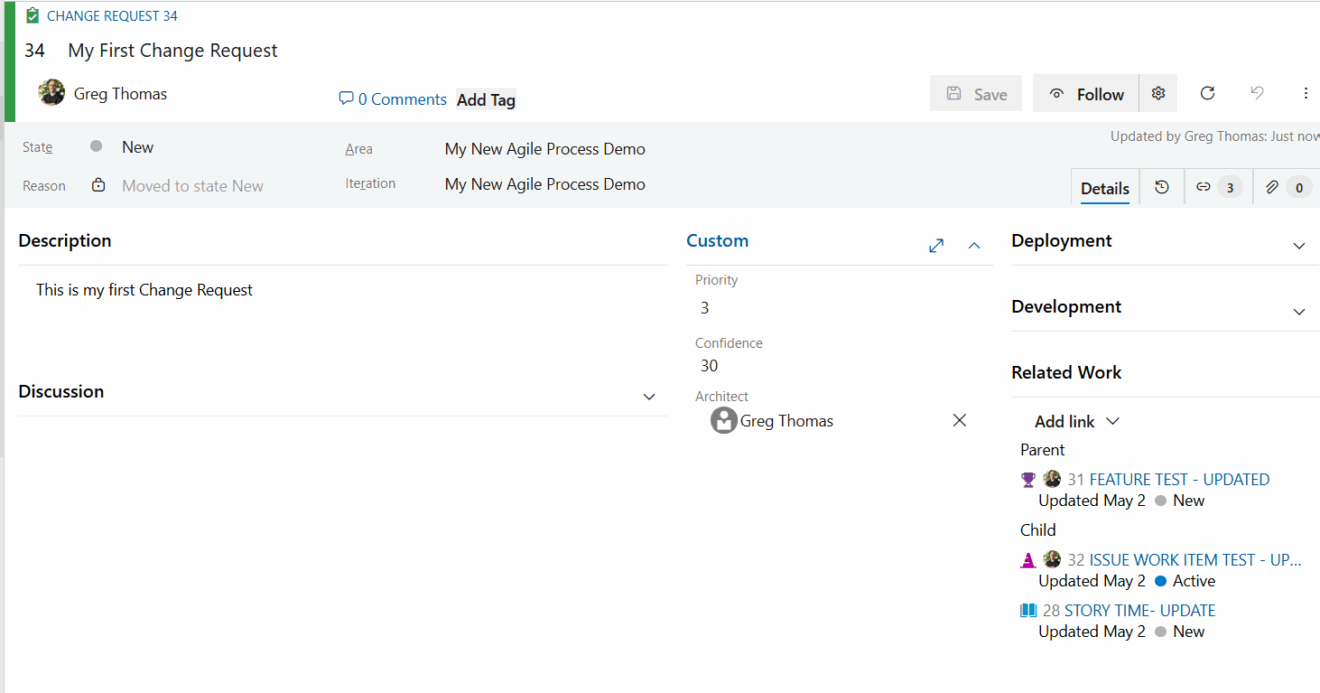Switch to the Details tab

[x=1104, y=187]
